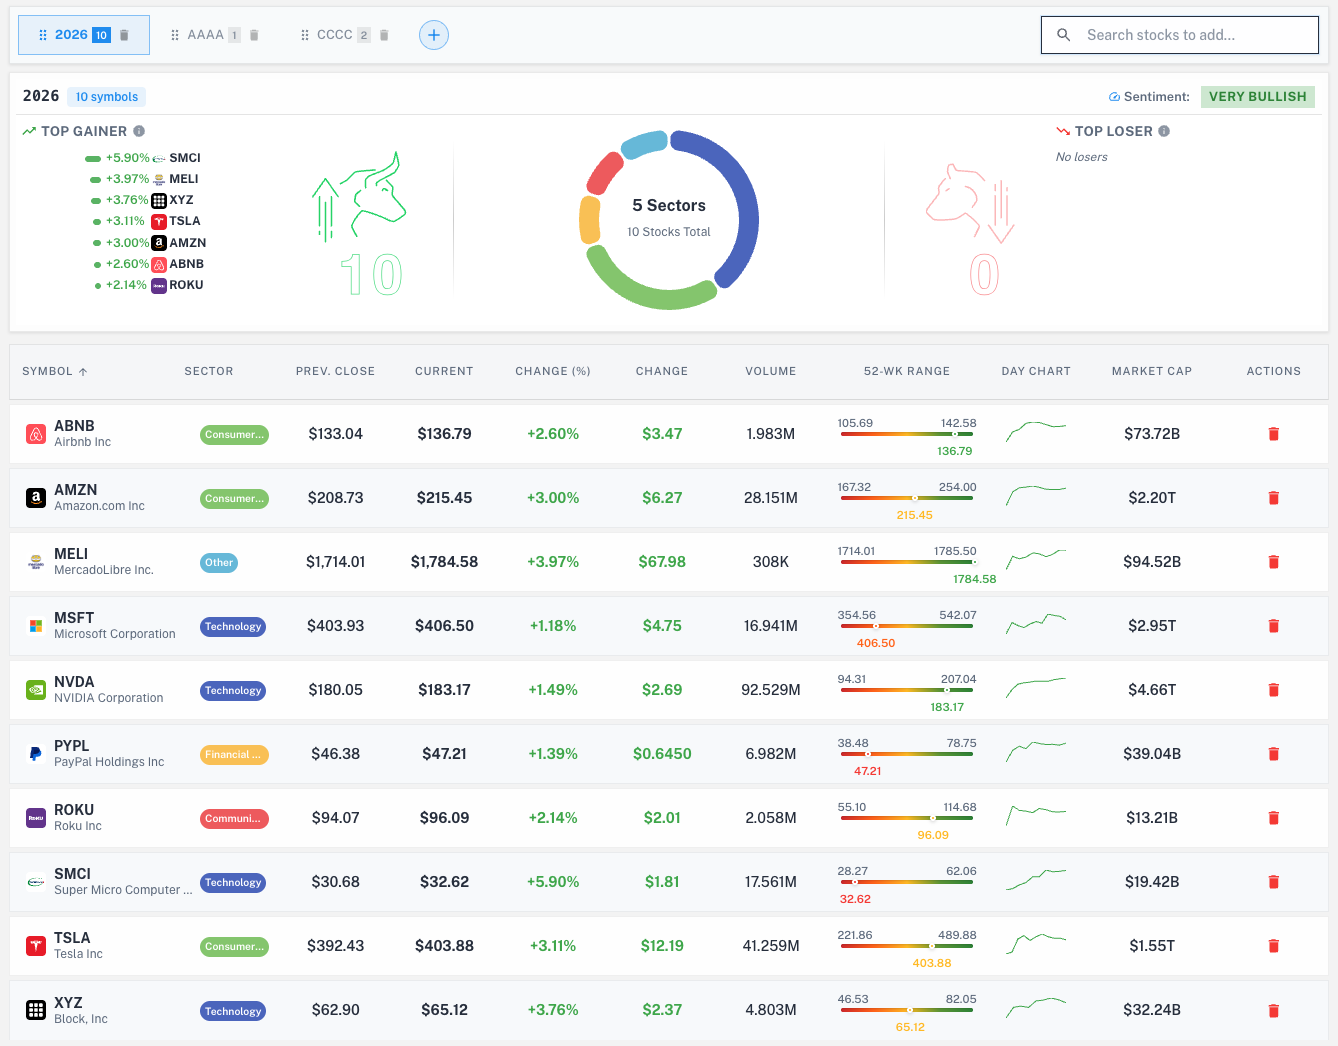Open the CCCC watchlist tab
1338x1046 pixels.
334,35
